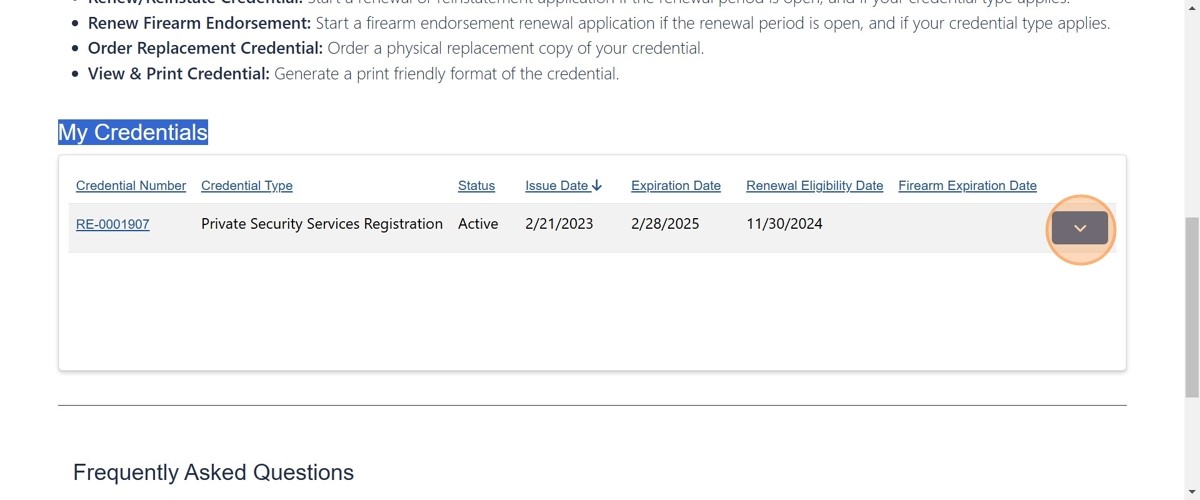Open credential RE-0001907 link
This screenshot has width=1200, height=500.
[x=113, y=224]
